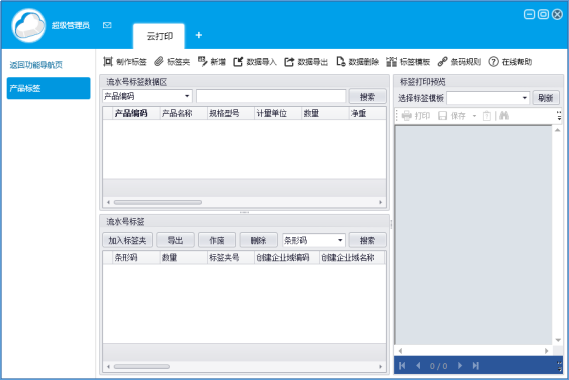
Task: Click horizontal scrollbar of lower label table
Action: [x=142, y=366]
